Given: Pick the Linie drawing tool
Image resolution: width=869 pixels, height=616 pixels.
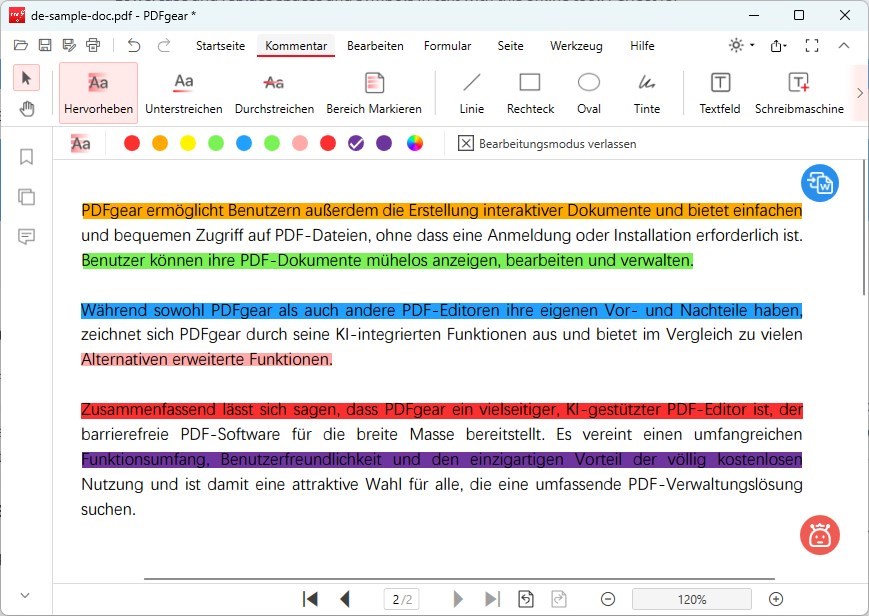Looking at the screenshot, I should tap(472, 93).
